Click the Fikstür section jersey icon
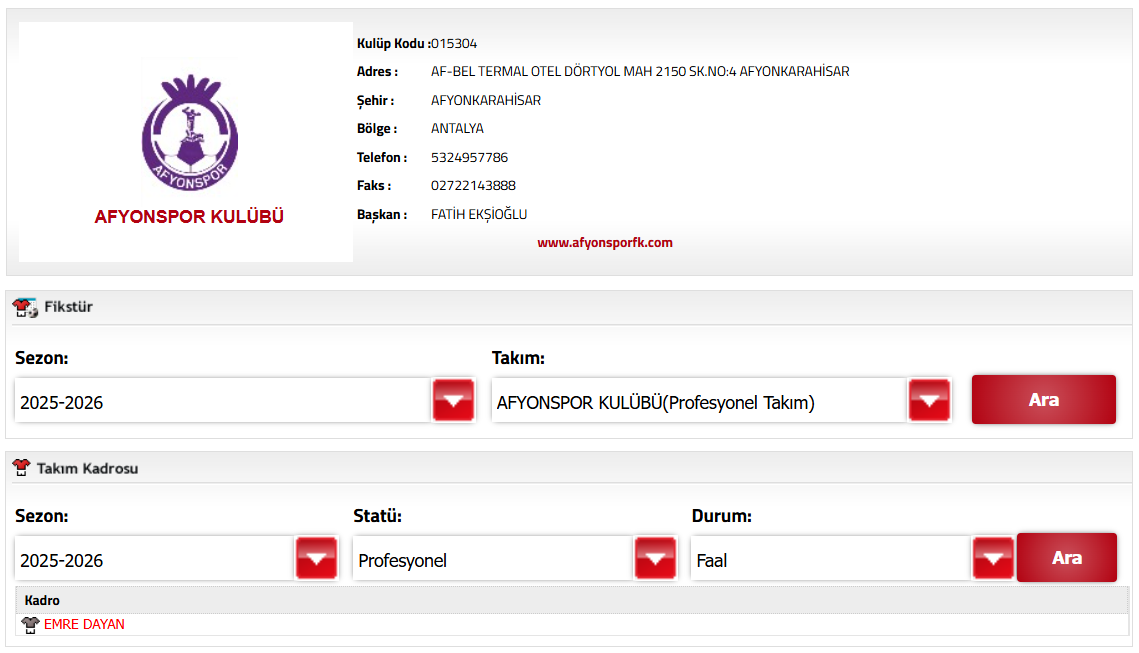 pos(25,307)
